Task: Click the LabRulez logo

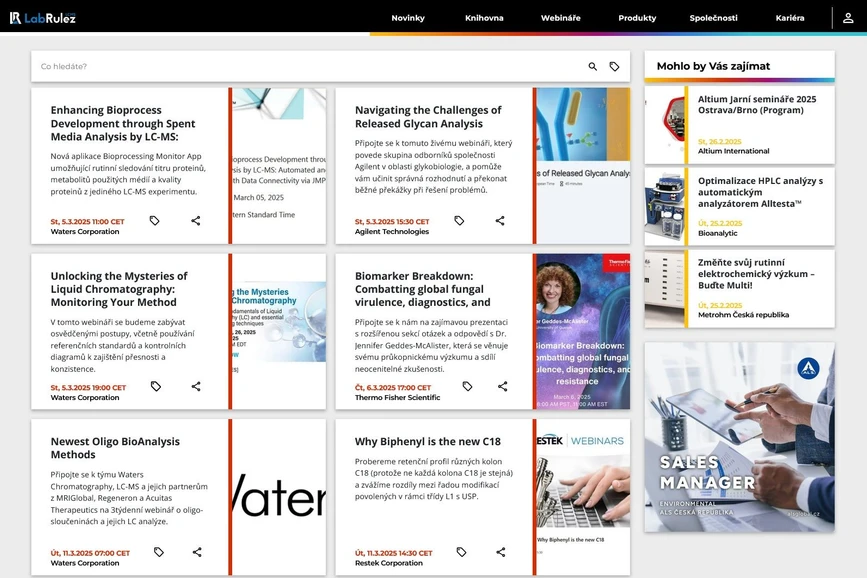Action: pyautogui.click(x=43, y=17)
